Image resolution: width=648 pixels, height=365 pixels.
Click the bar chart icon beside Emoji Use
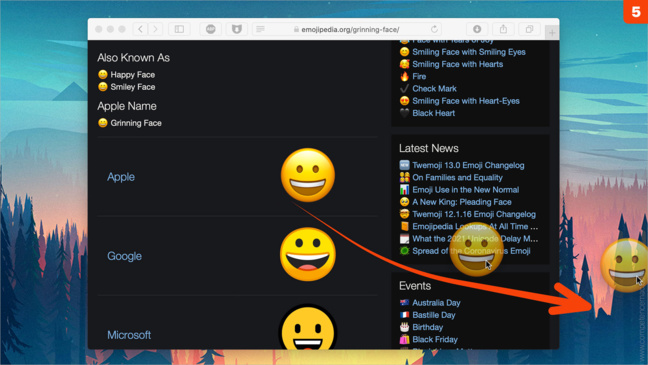[x=404, y=190]
